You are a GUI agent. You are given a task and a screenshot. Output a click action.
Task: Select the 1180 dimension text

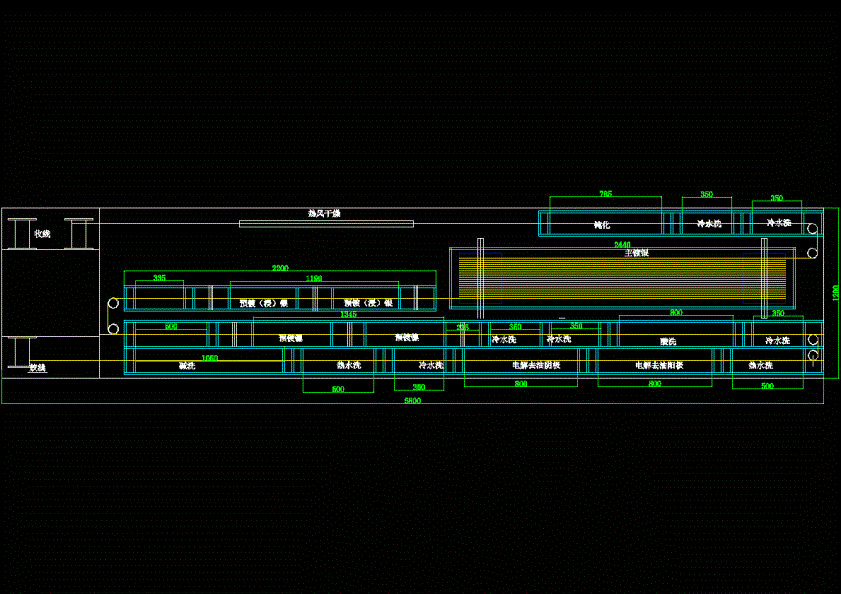pos(314,278)
